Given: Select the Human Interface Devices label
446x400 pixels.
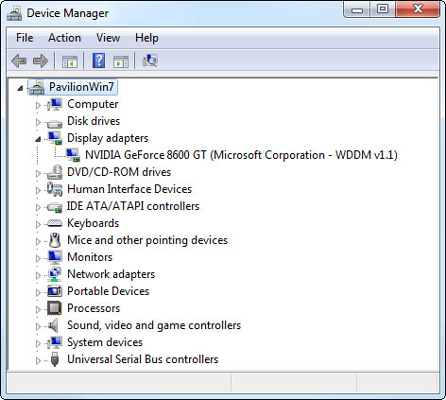Looking at the screenshot, I should (130, 189).
